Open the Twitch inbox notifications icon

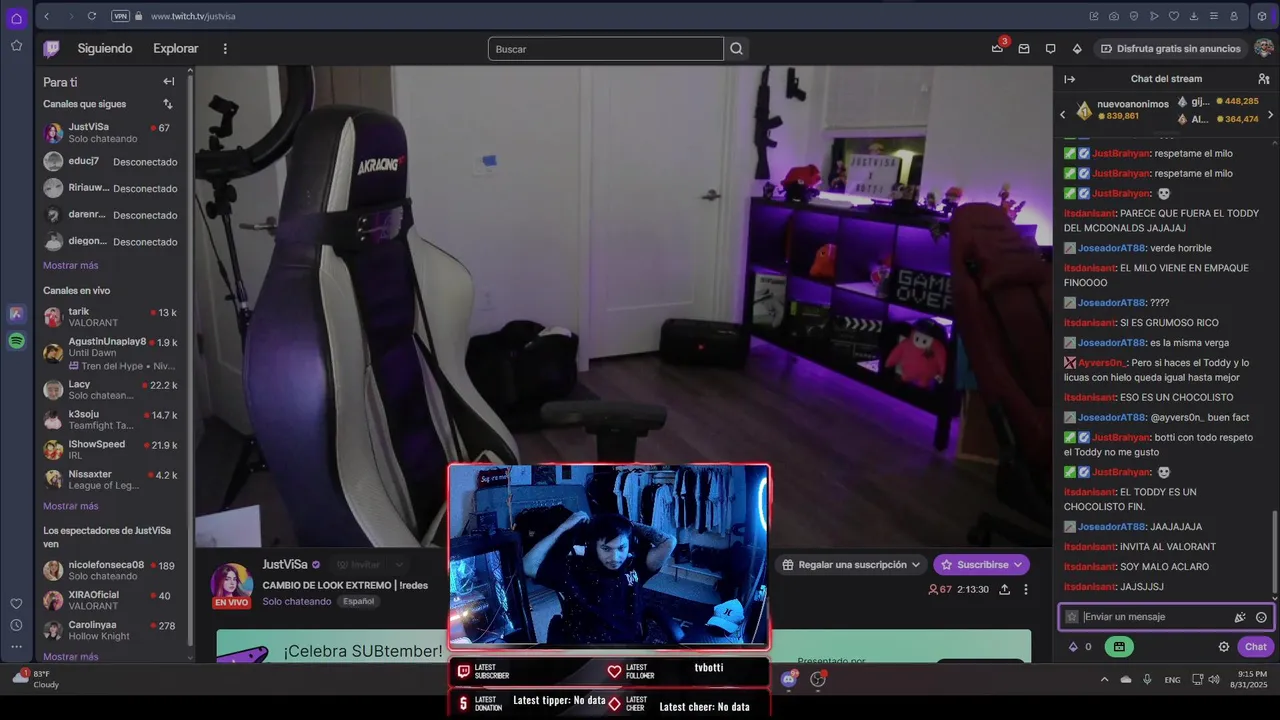[x=1024, y=48]
